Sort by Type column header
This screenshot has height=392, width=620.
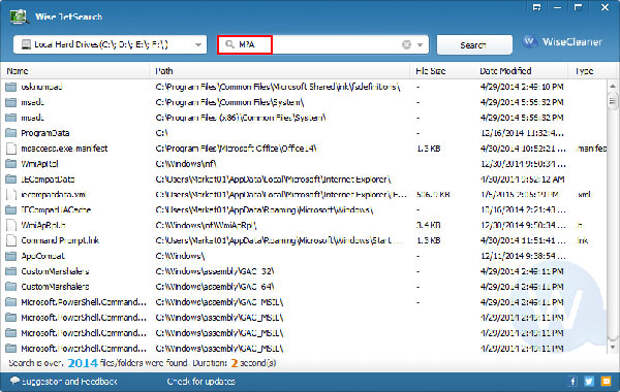pyautogui.click(x=584, y=71)
